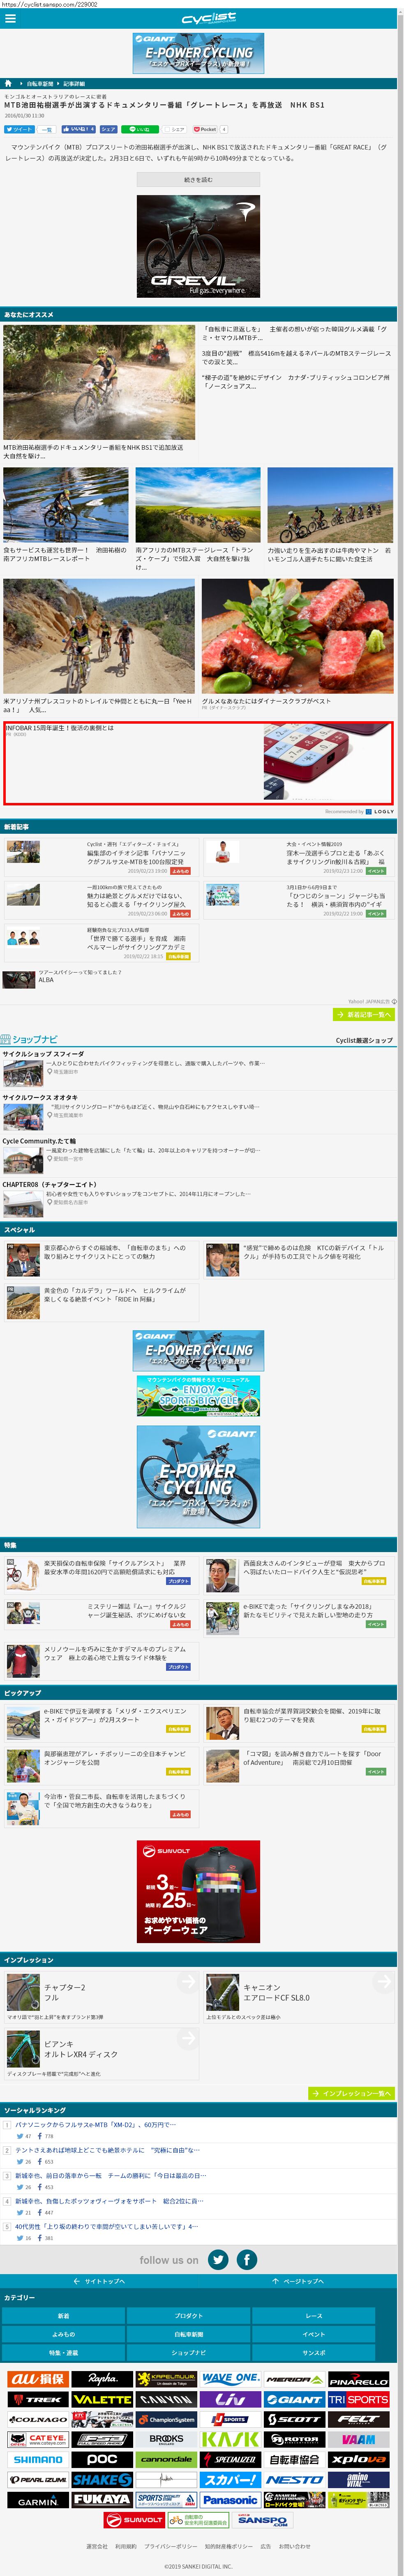
Task: Select the レース category
Action: (314, 2316)
